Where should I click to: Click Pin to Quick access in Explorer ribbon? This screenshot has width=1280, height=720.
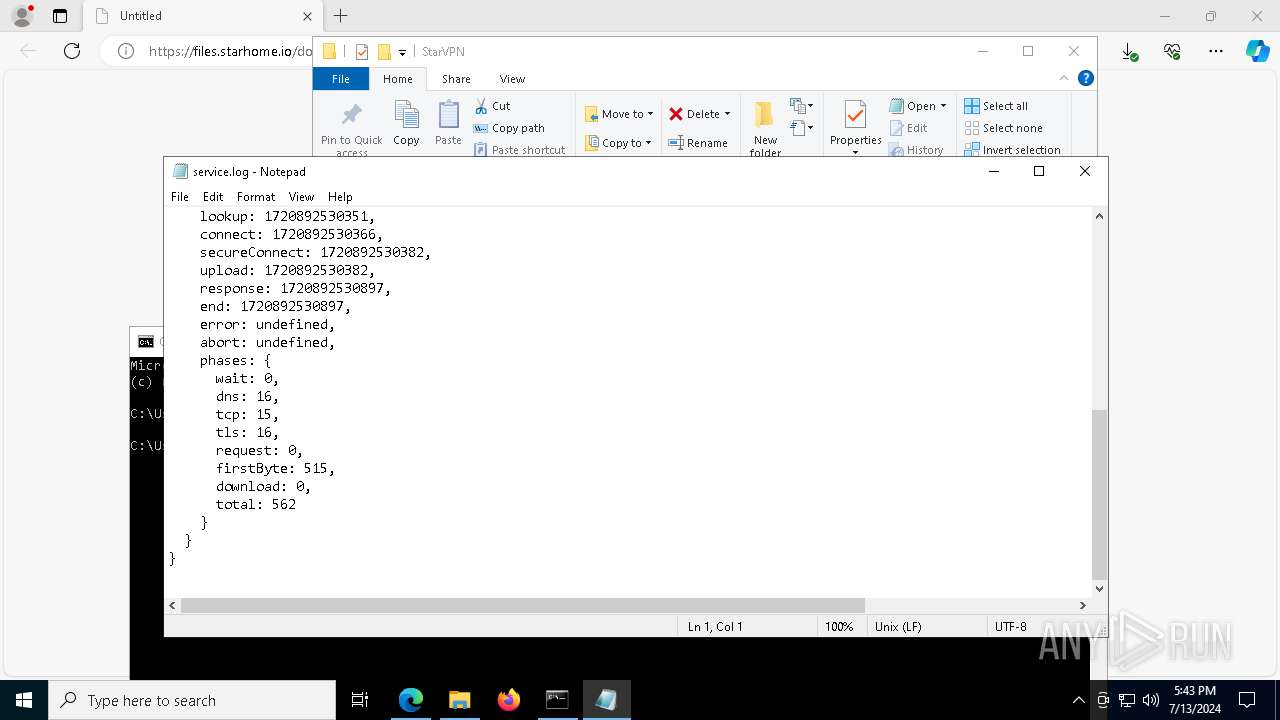pos(352,128)
